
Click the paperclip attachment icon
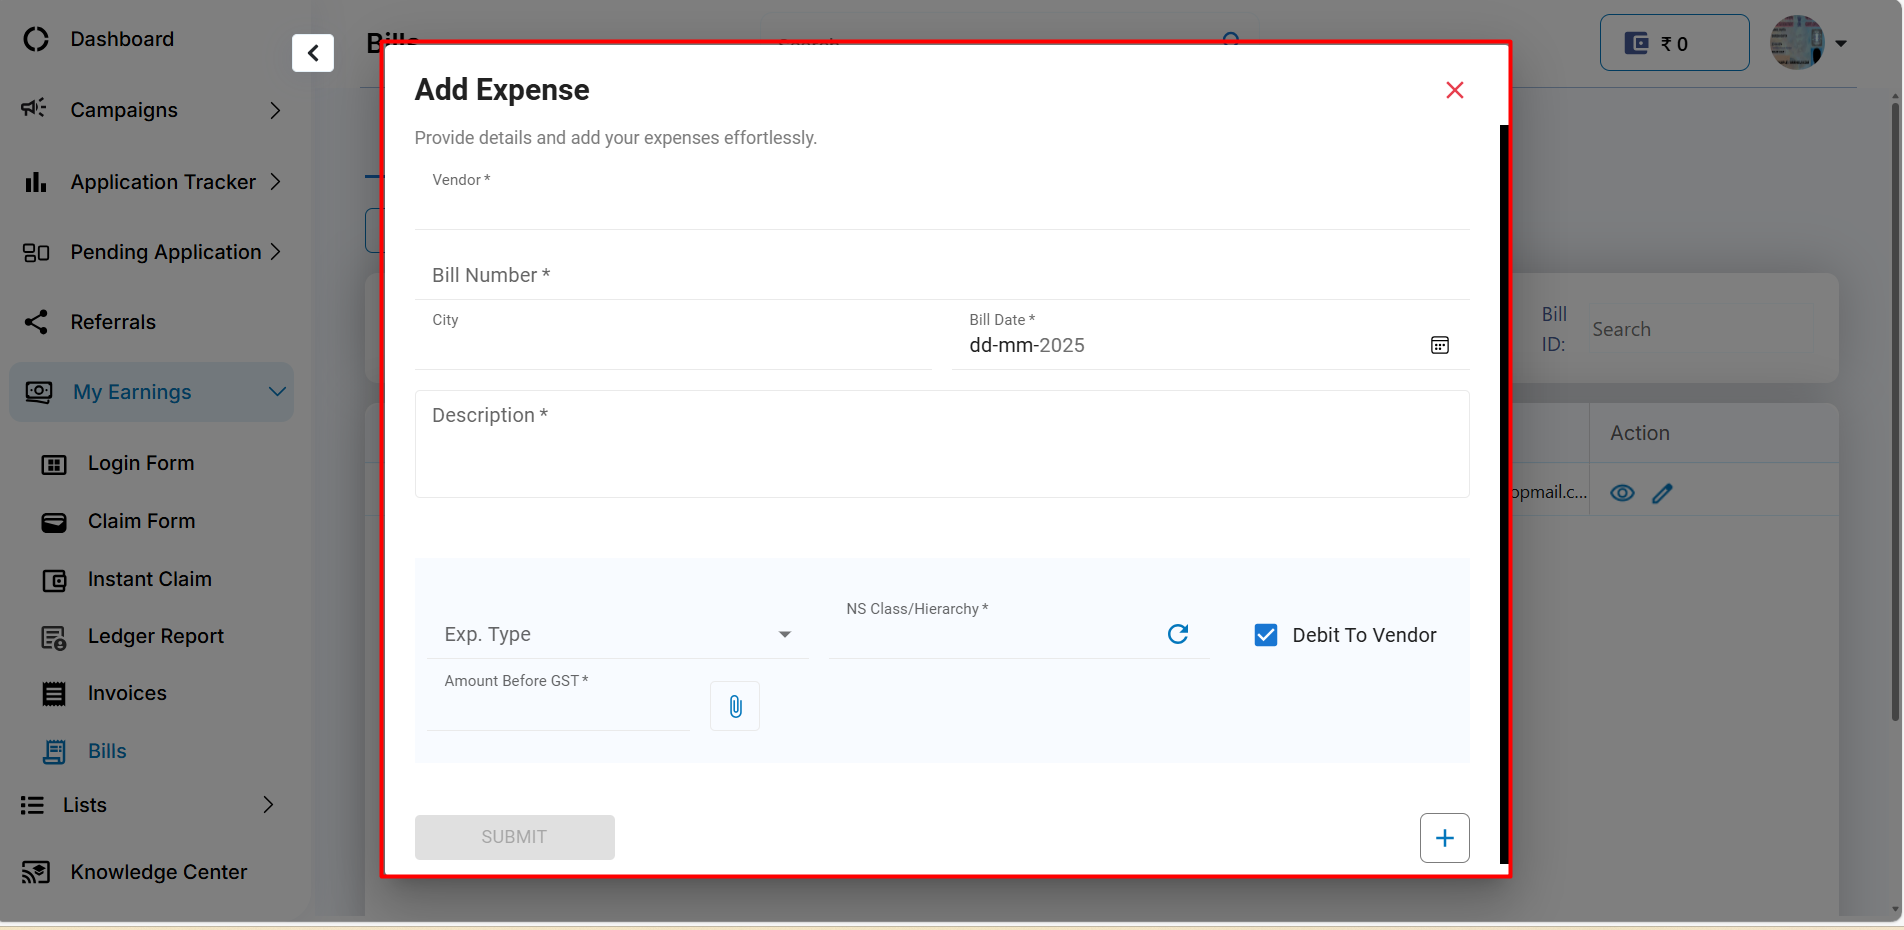pos(735,707)
